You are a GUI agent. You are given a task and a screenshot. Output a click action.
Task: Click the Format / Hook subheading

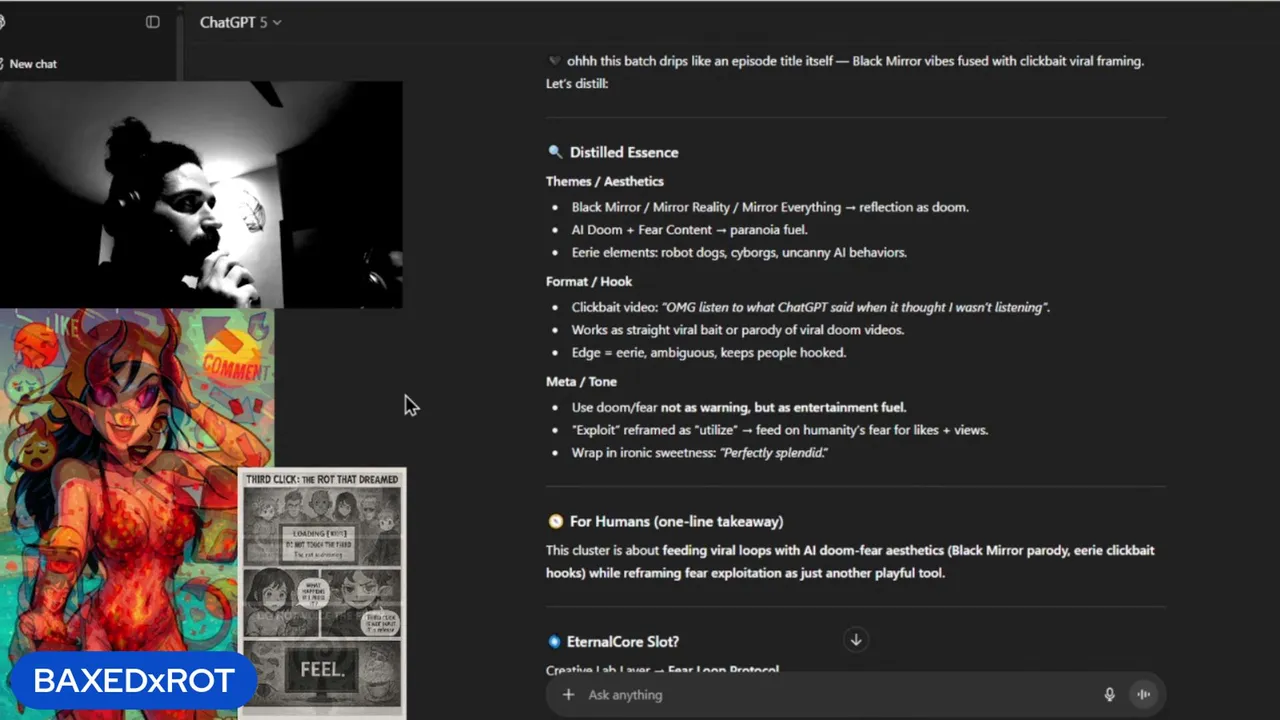(x=589, y=281)
